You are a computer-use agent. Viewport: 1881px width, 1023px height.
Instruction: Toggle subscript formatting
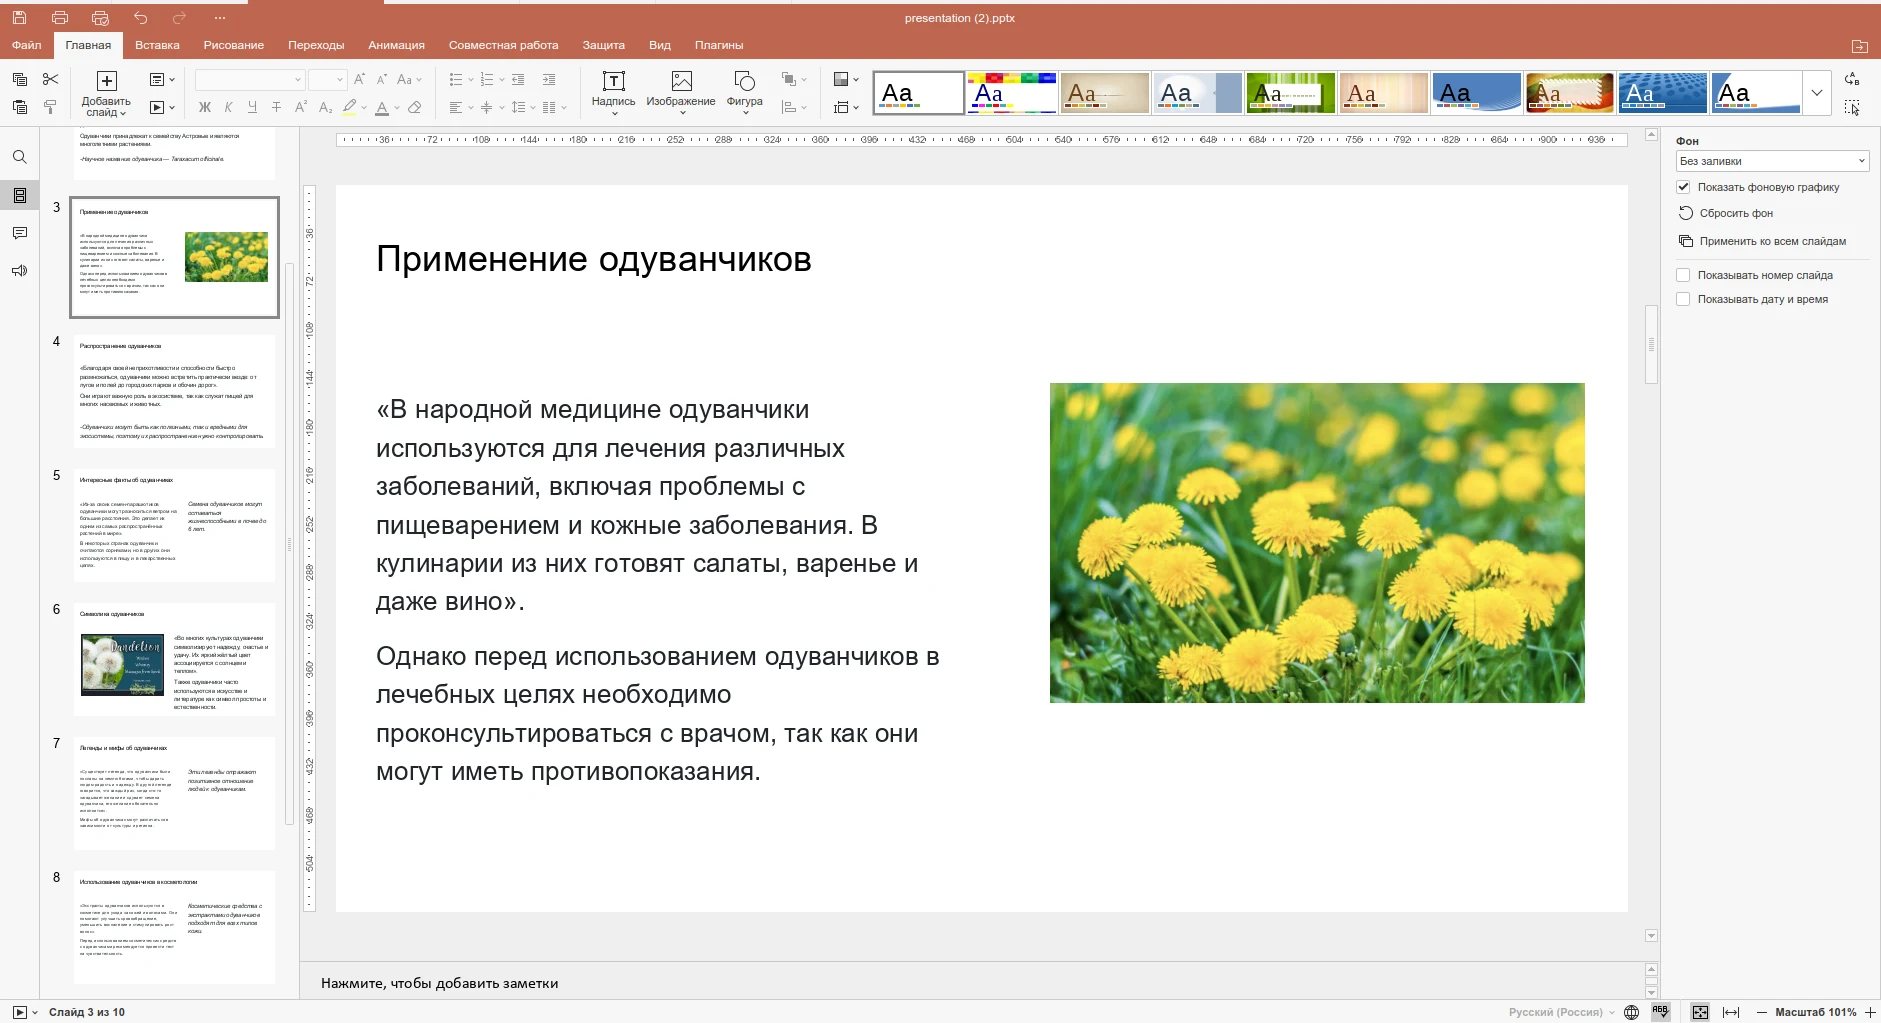[x=326, y=107]
